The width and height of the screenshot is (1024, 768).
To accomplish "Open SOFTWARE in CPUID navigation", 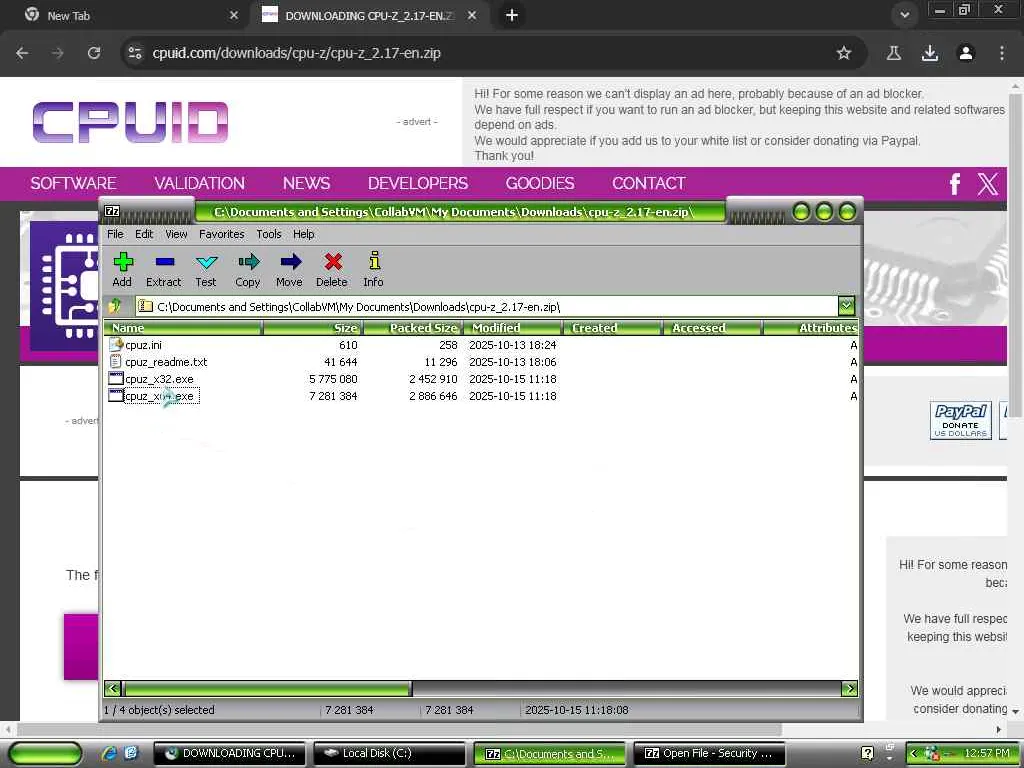I will [x=73, y=184].
